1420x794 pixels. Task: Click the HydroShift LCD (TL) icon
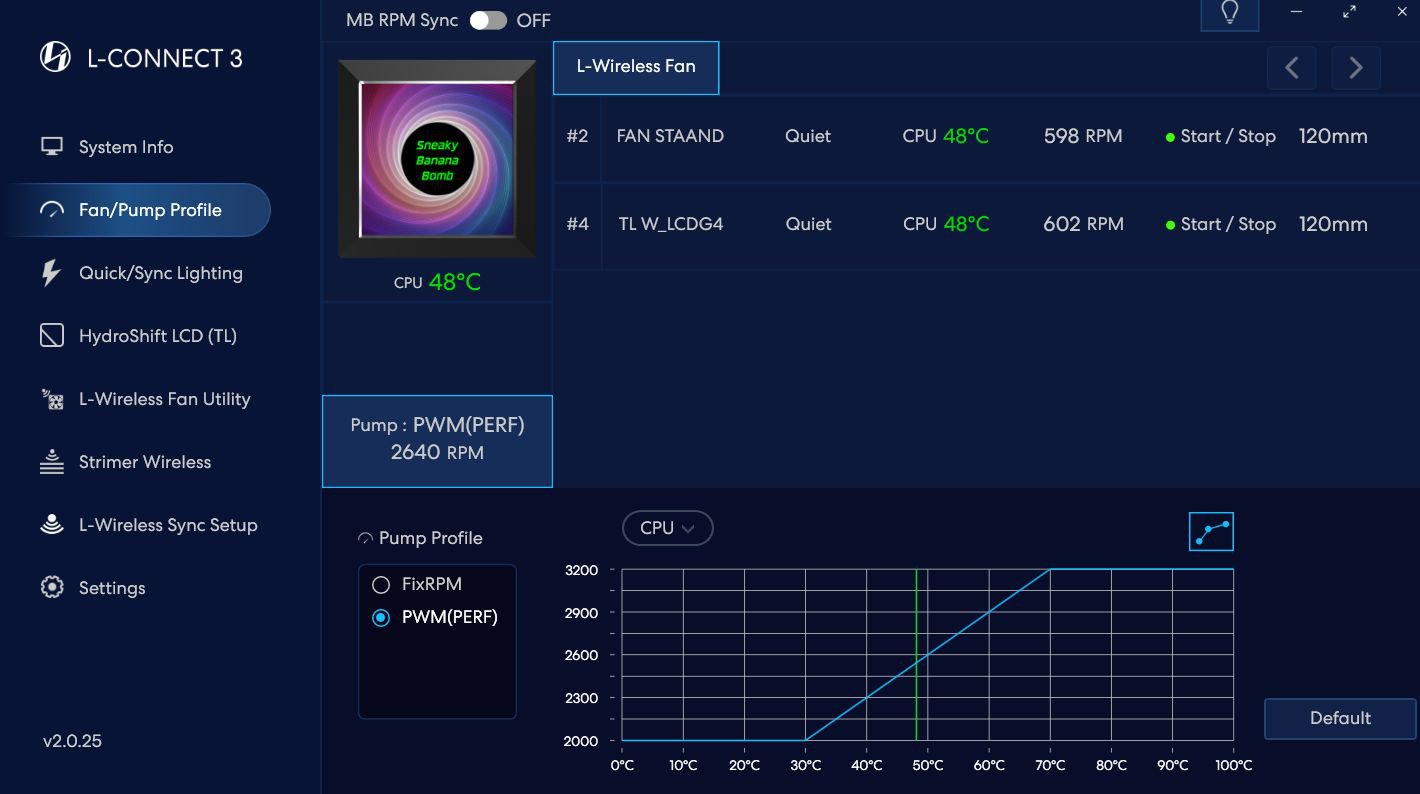coord(52,336)
